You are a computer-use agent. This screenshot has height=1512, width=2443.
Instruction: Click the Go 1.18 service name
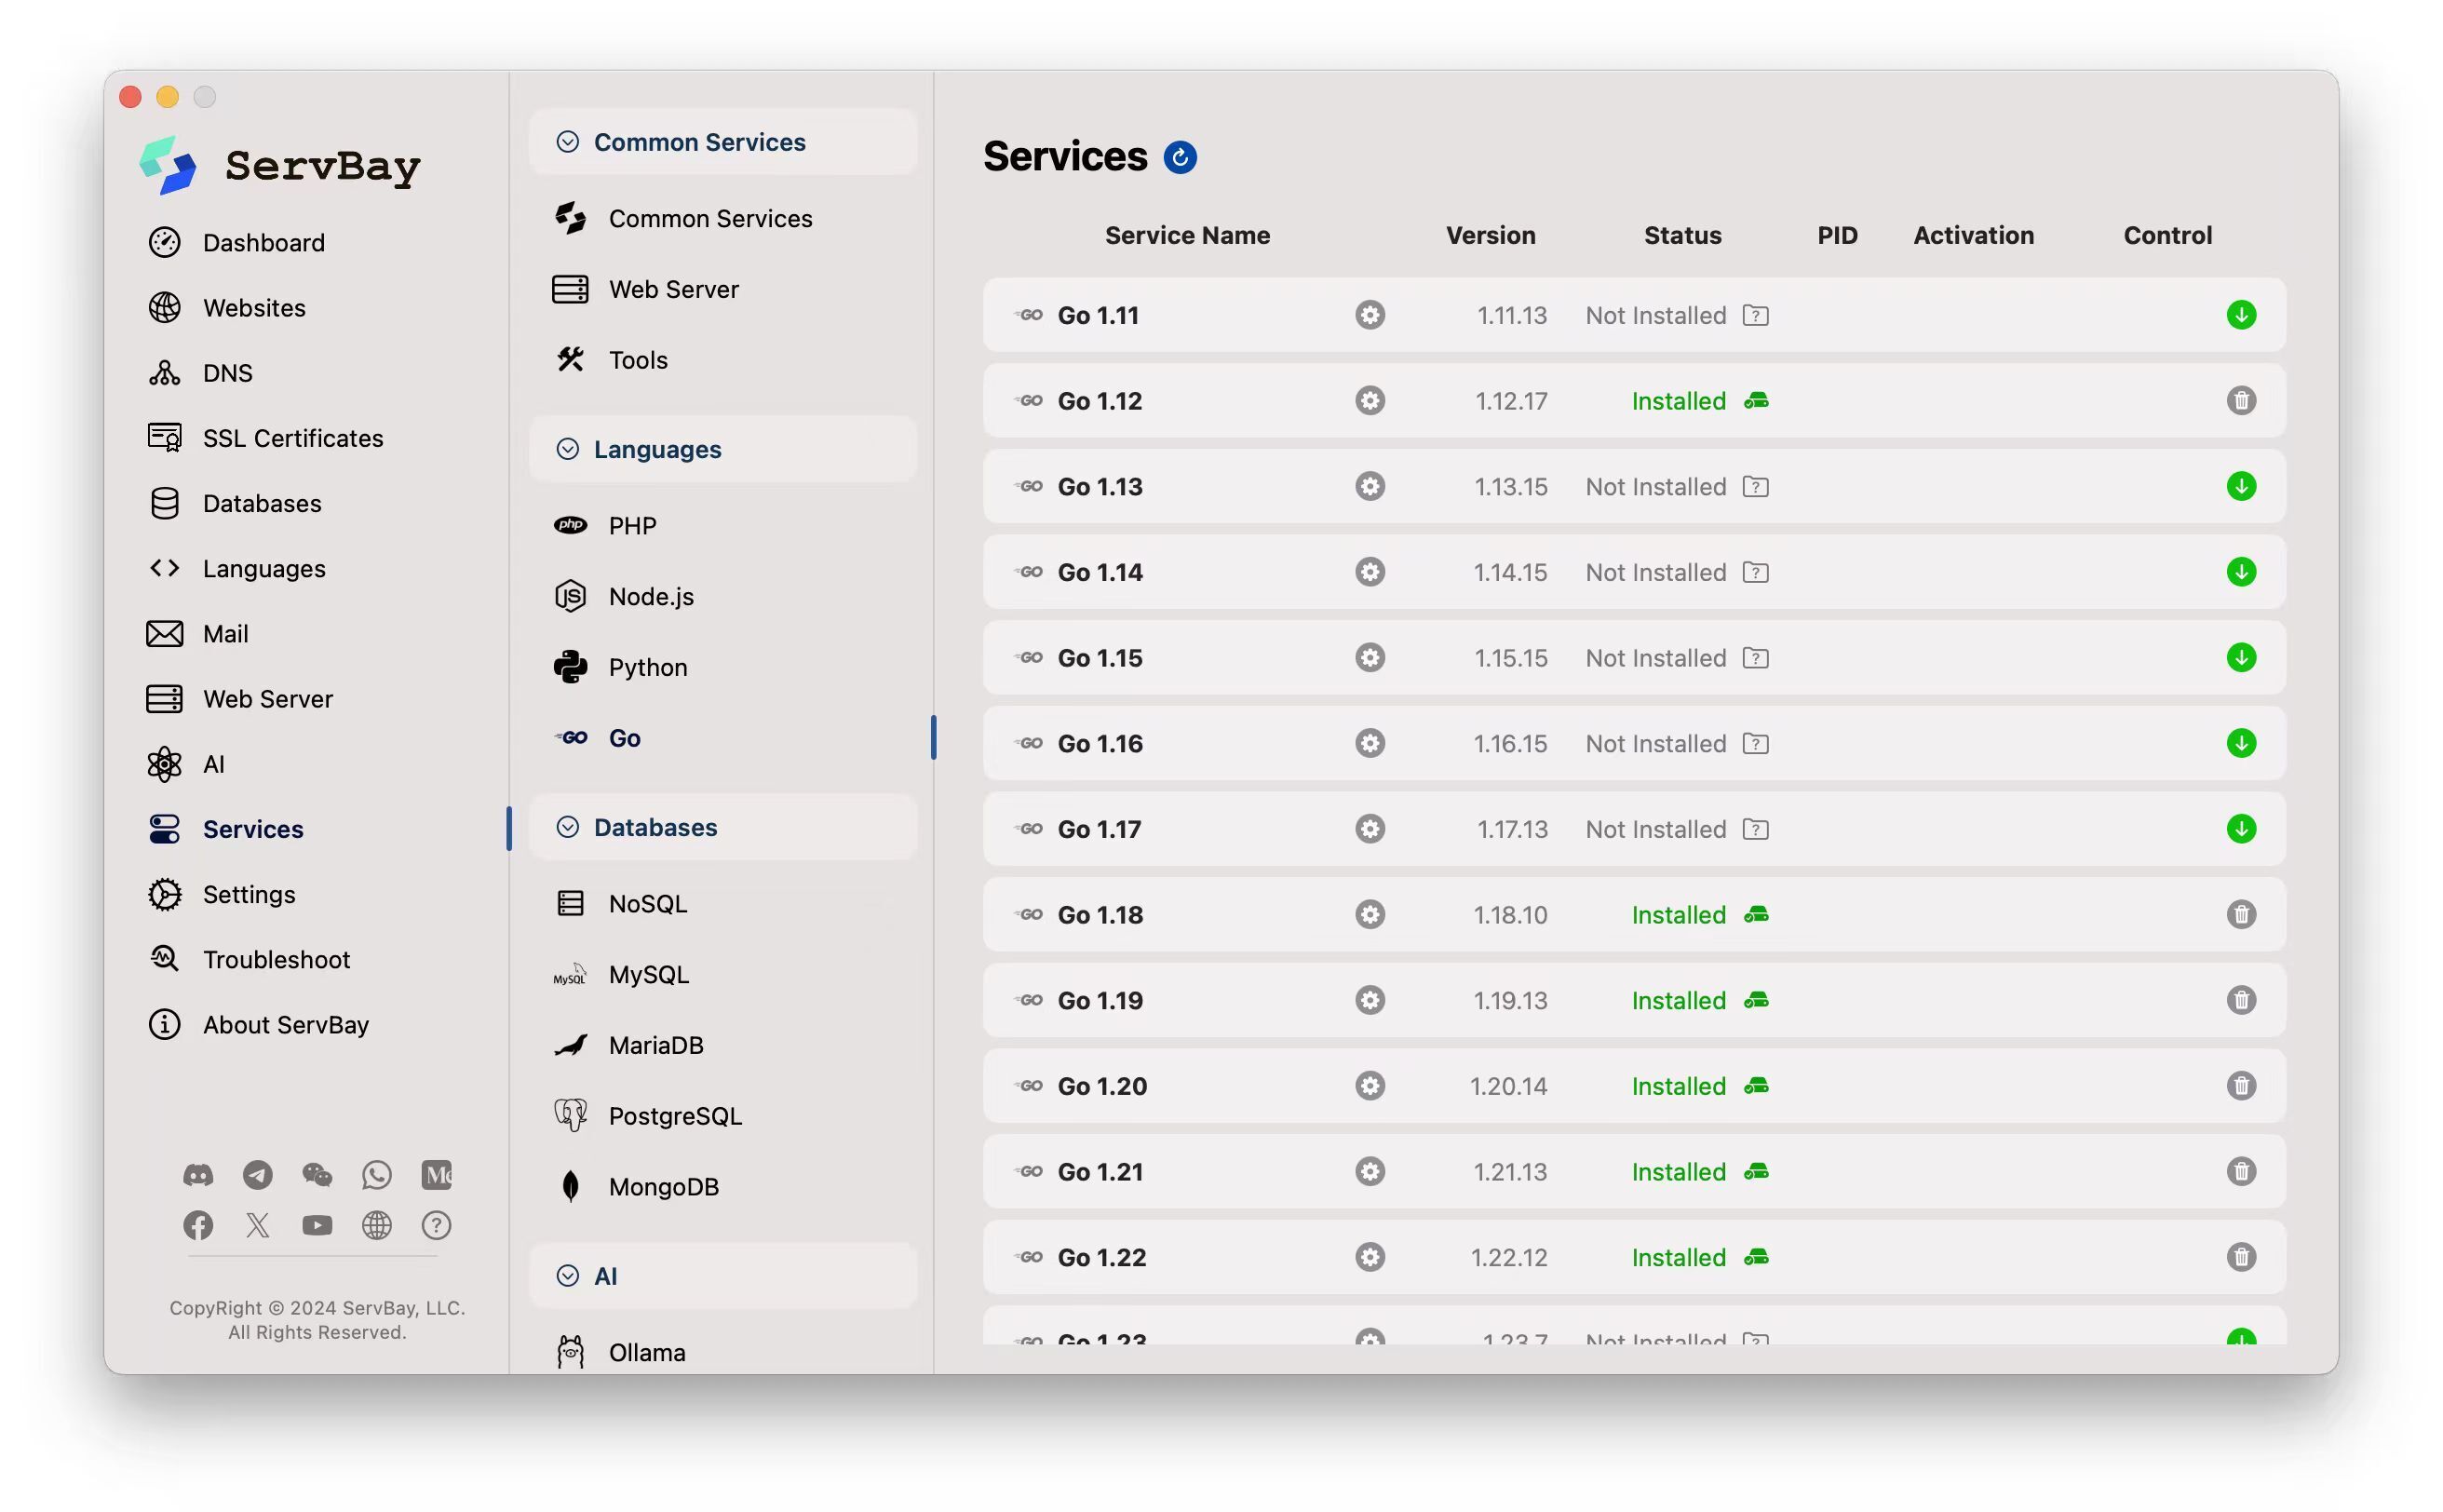click(1100, 915)
